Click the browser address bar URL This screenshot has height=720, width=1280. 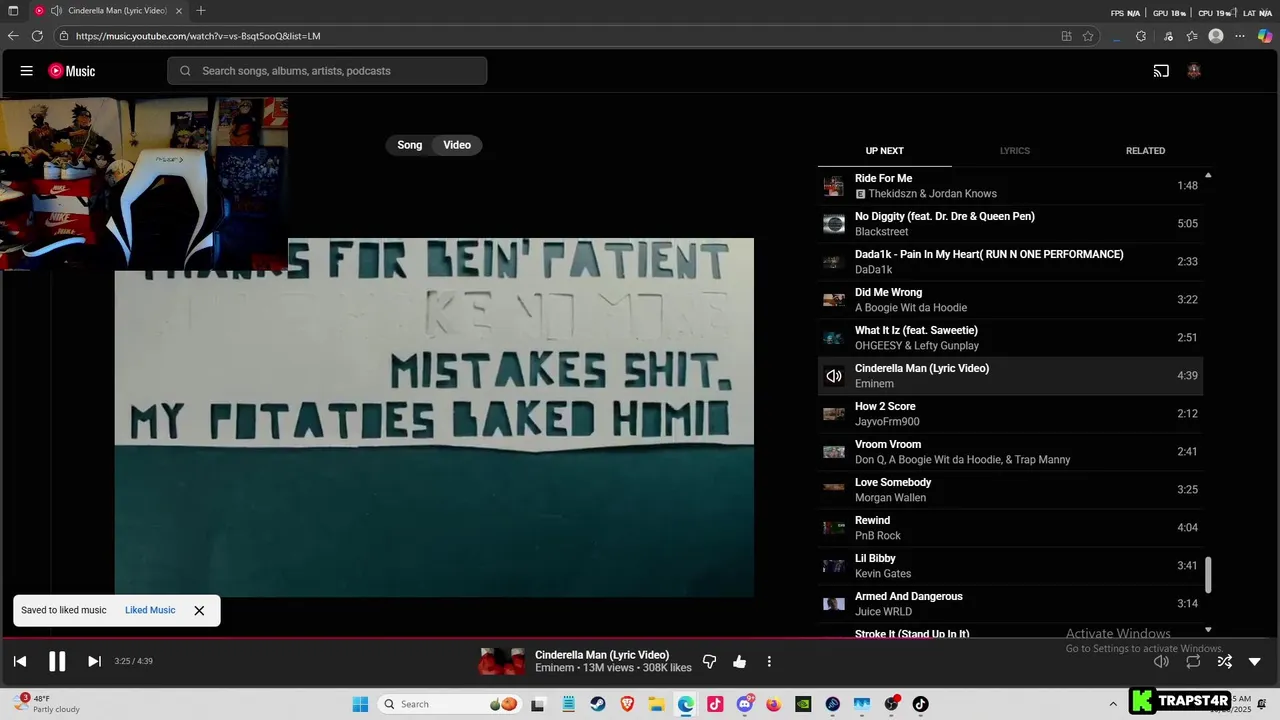198,36
